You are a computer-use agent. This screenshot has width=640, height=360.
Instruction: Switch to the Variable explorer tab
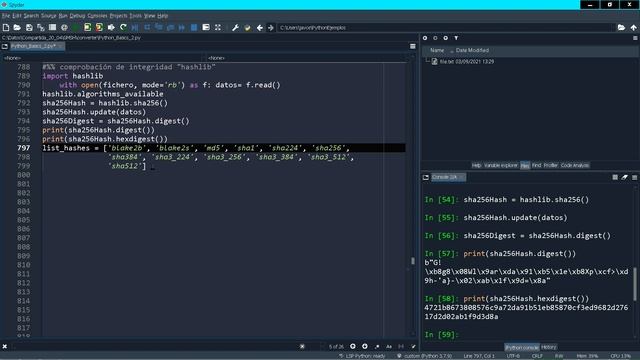pos(500,165)
